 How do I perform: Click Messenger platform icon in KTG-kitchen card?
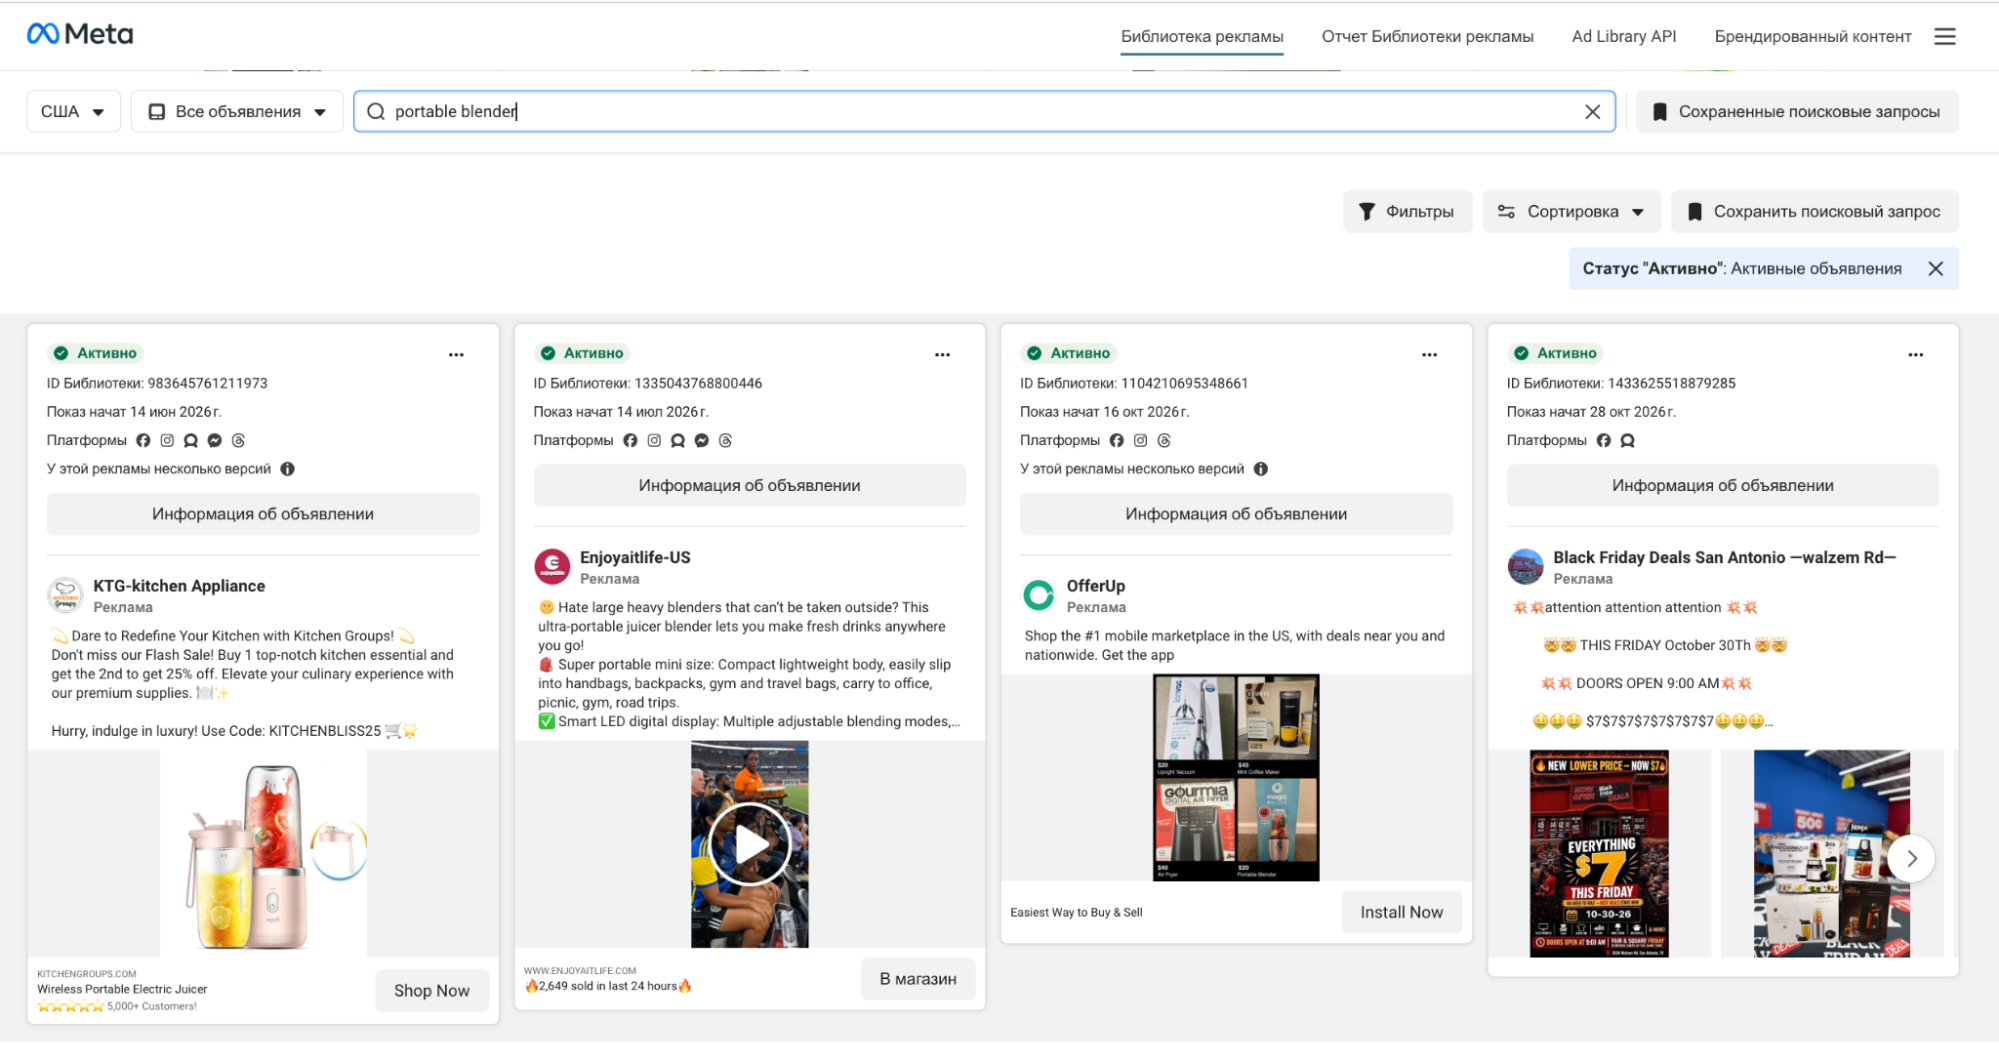(x=214, y=440)
